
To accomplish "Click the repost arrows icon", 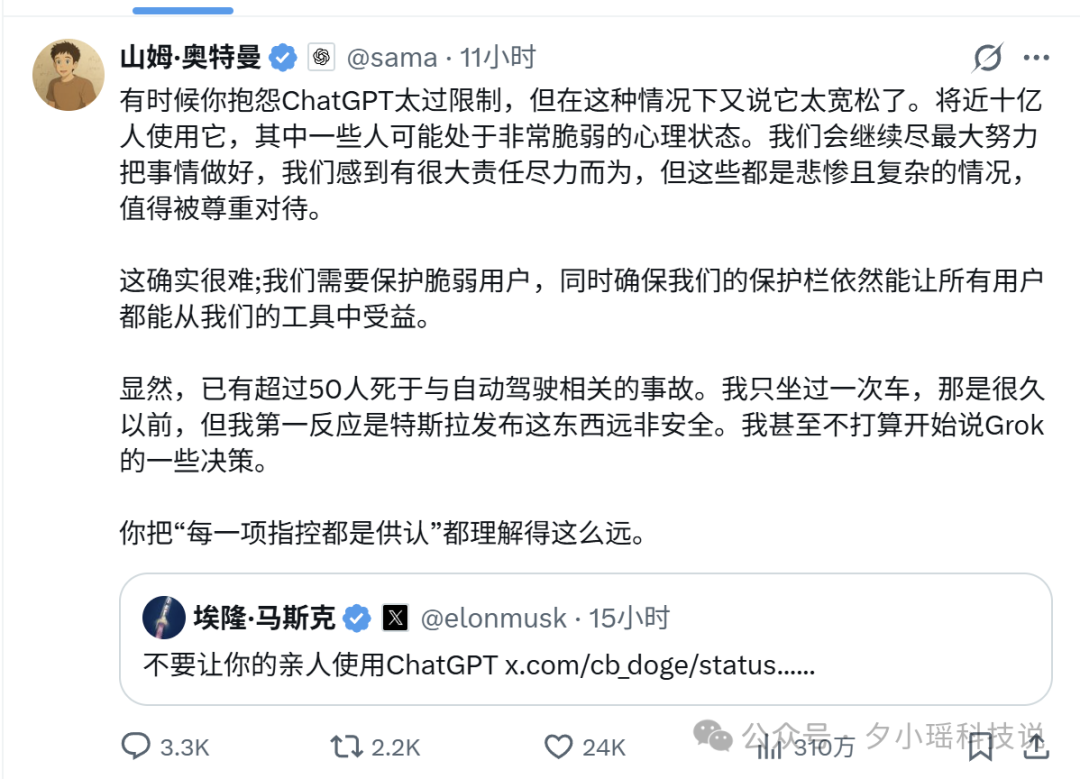I will click(x=344, y=746).
